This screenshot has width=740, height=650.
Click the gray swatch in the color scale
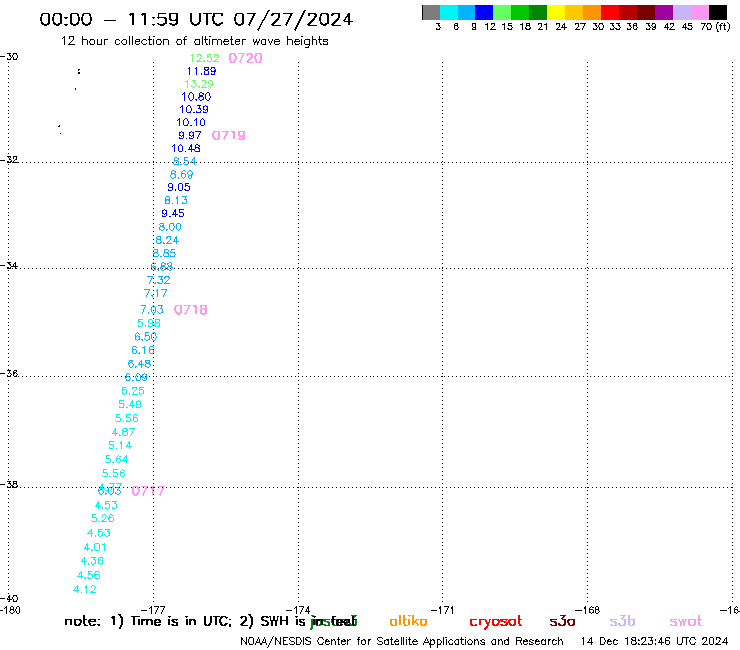click(x=431, y=12)
